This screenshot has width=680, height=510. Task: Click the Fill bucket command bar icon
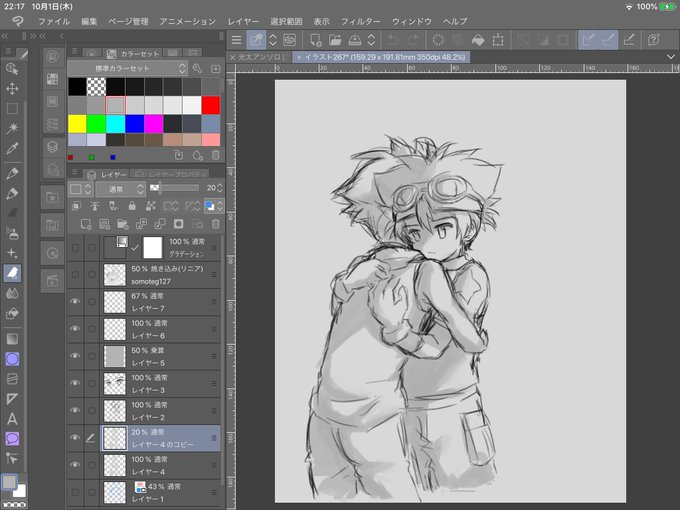pyautogui.click(x=478, y=40)
